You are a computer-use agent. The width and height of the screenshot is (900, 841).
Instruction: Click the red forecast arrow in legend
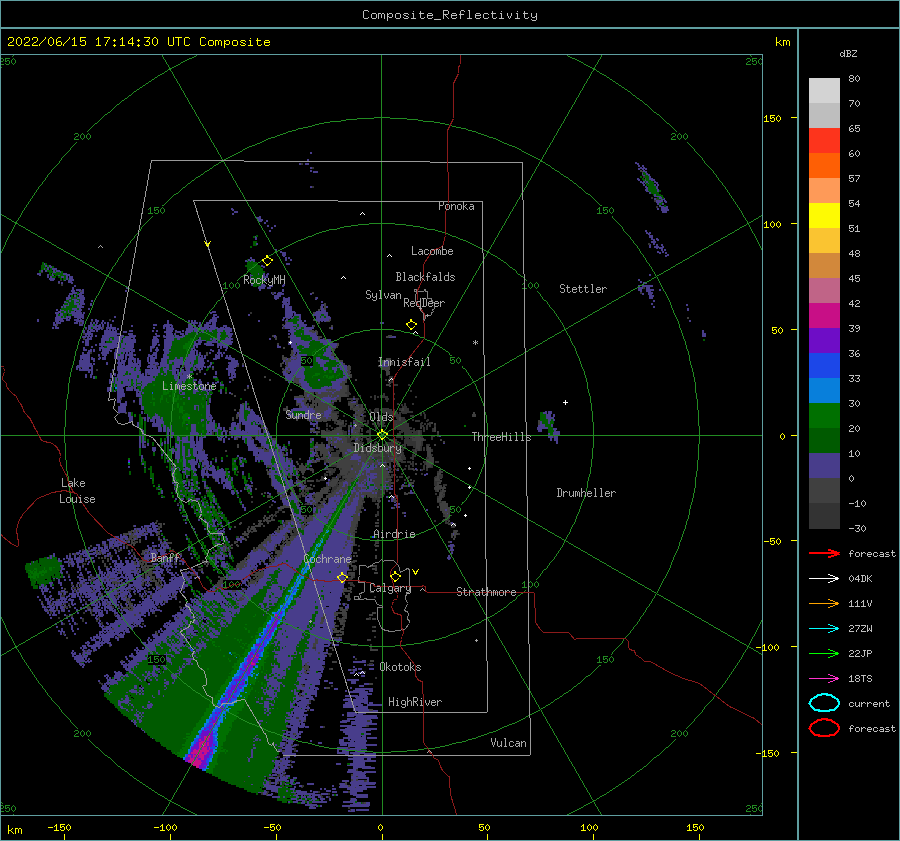(x=824, y=553)
